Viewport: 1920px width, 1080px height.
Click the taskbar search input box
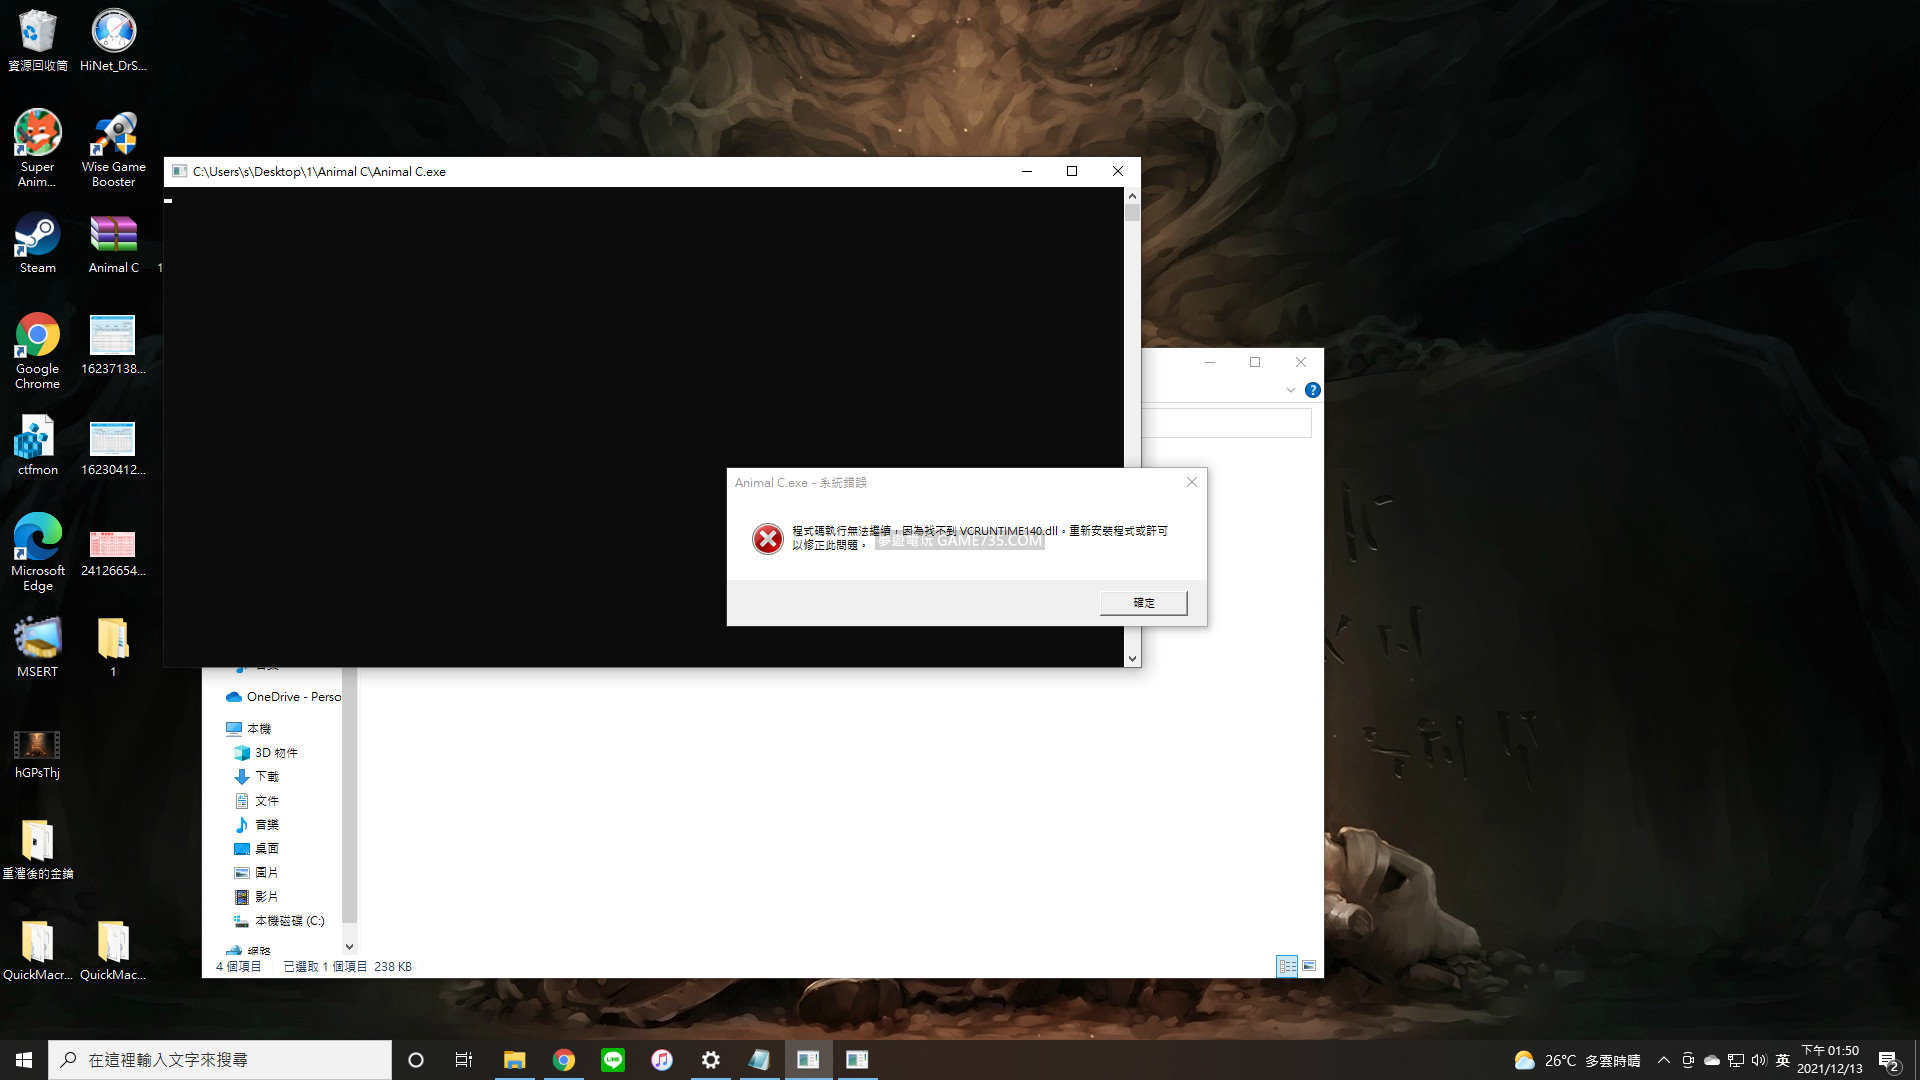click(220, 1060)
